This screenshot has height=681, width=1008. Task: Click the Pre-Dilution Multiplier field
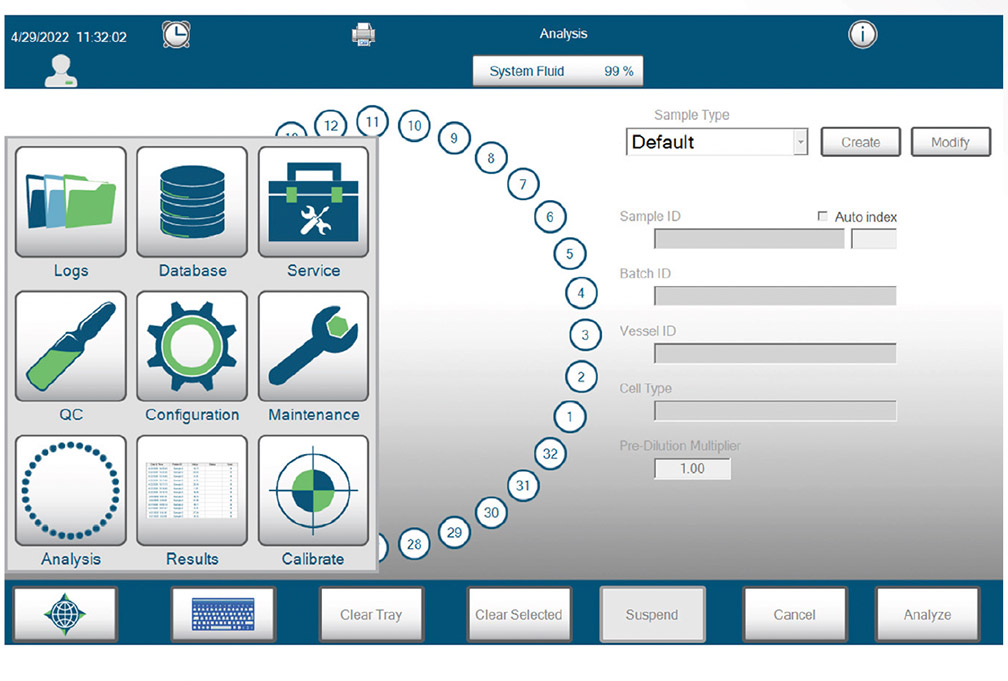pyautogui.click(x=692, y=468)
